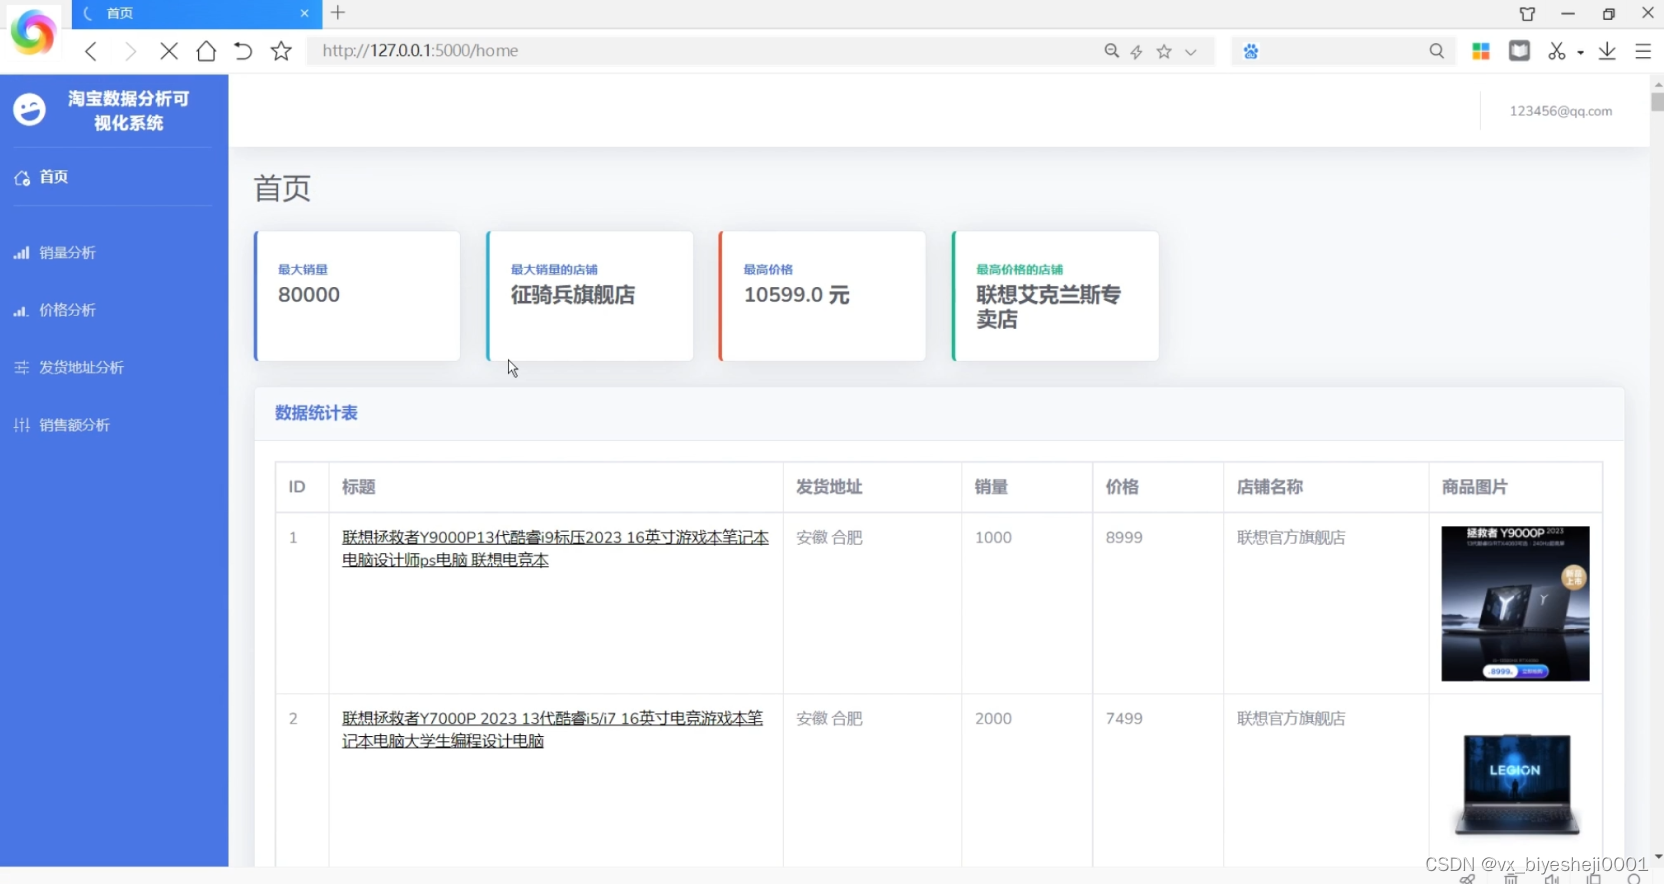Focus the browser search input field
This screenshot has height=884, width=1664.
point(1343,51)
